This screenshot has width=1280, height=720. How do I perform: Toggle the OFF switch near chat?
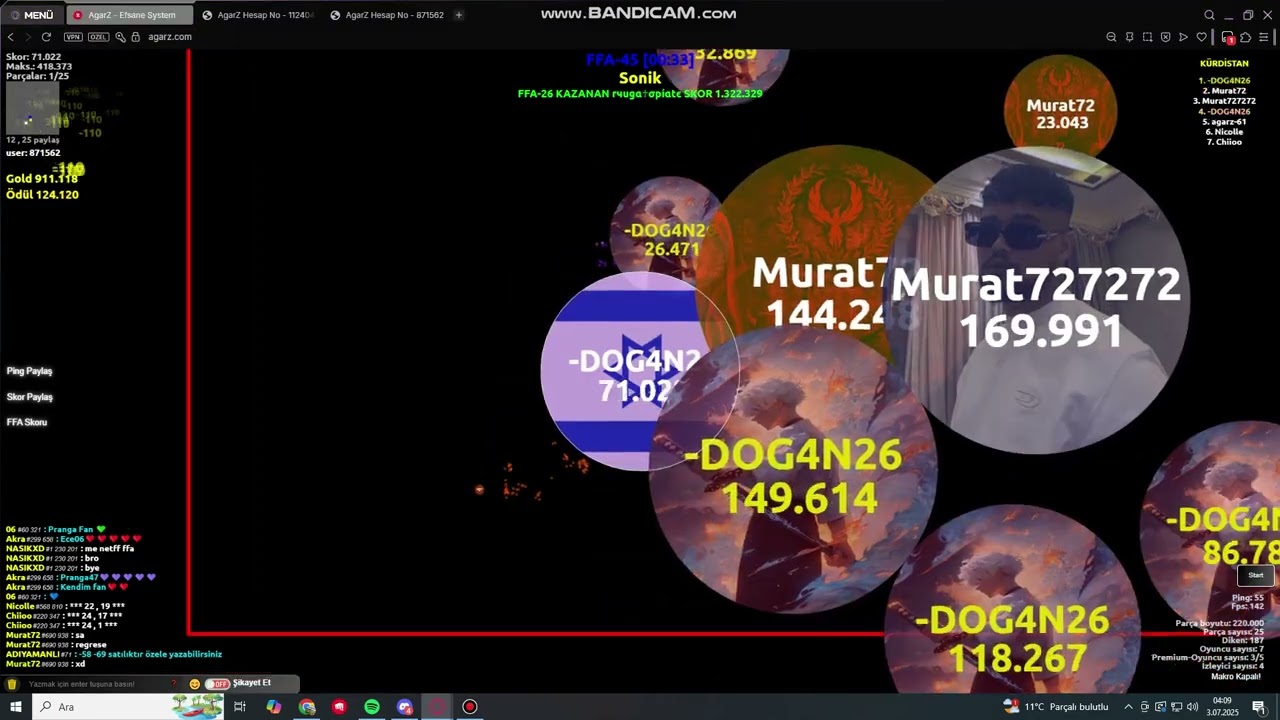tap(217, 684)
